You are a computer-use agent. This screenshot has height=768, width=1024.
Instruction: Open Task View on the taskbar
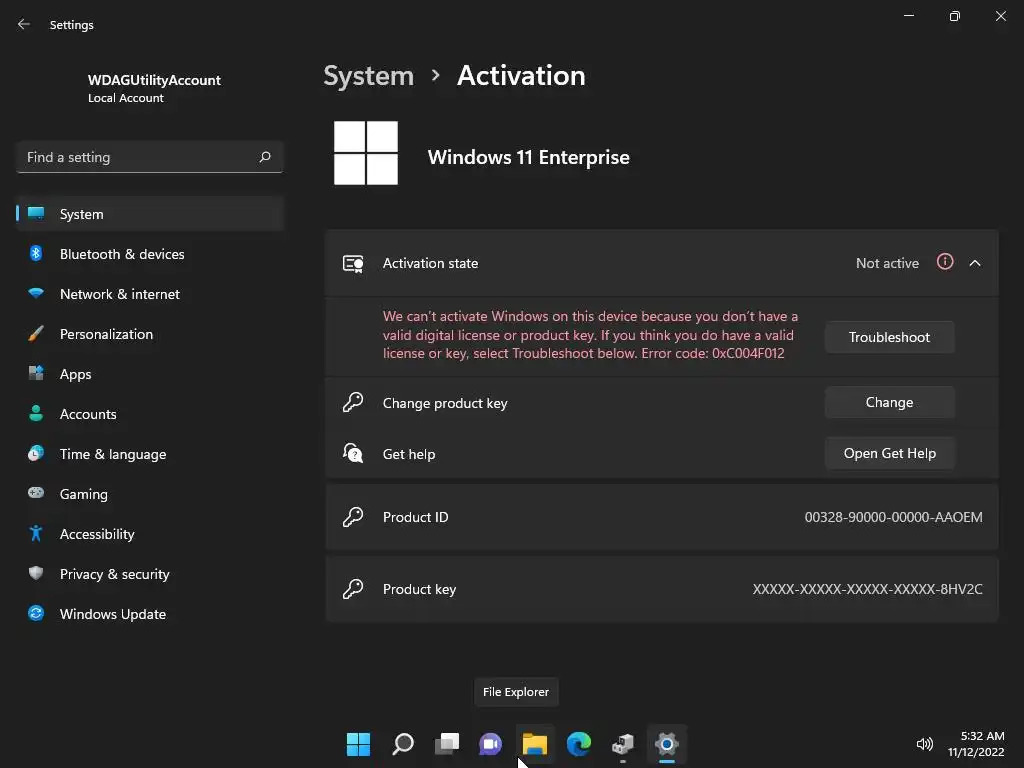447,744
